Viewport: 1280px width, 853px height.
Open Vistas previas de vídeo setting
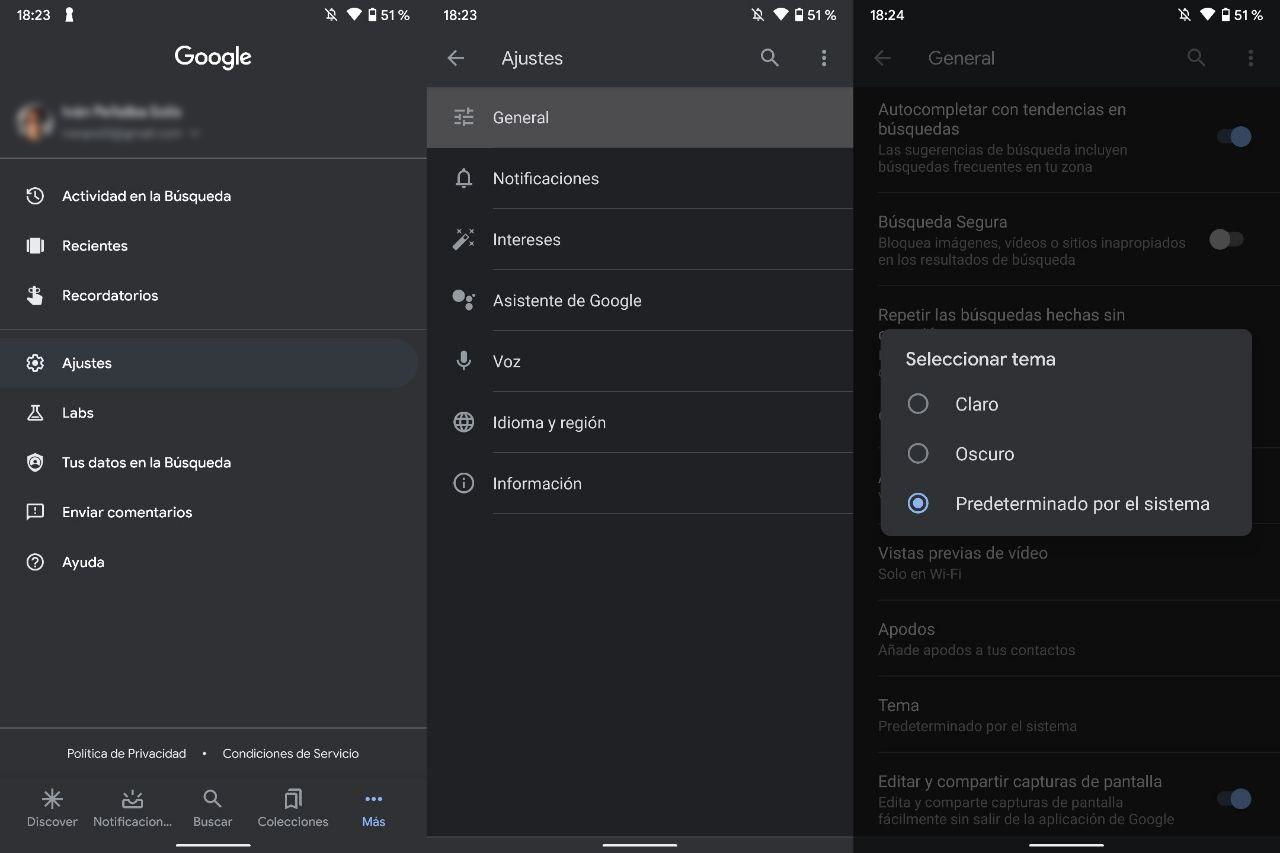[x=1066, y=563]
